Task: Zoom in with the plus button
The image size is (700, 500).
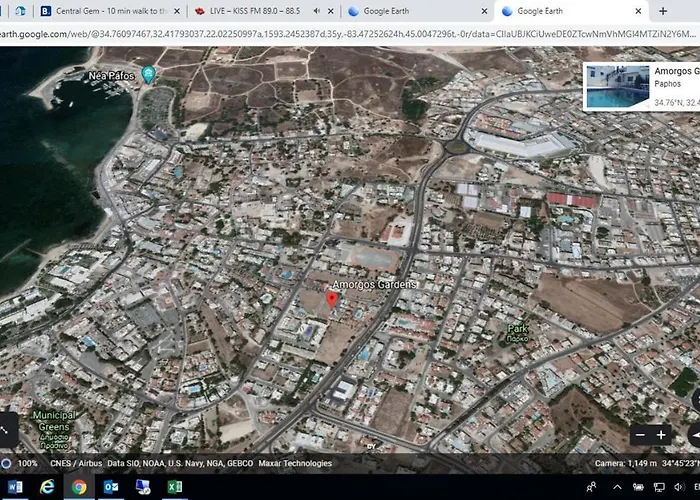Action: (x=661, y=435)
